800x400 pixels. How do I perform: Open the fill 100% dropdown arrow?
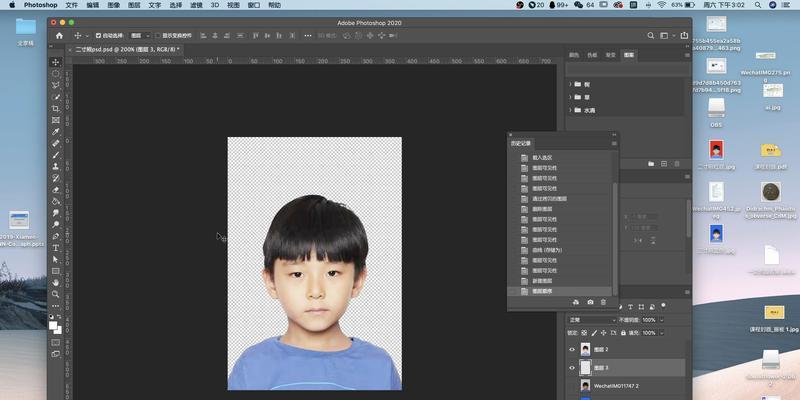[x=662, y=333]
